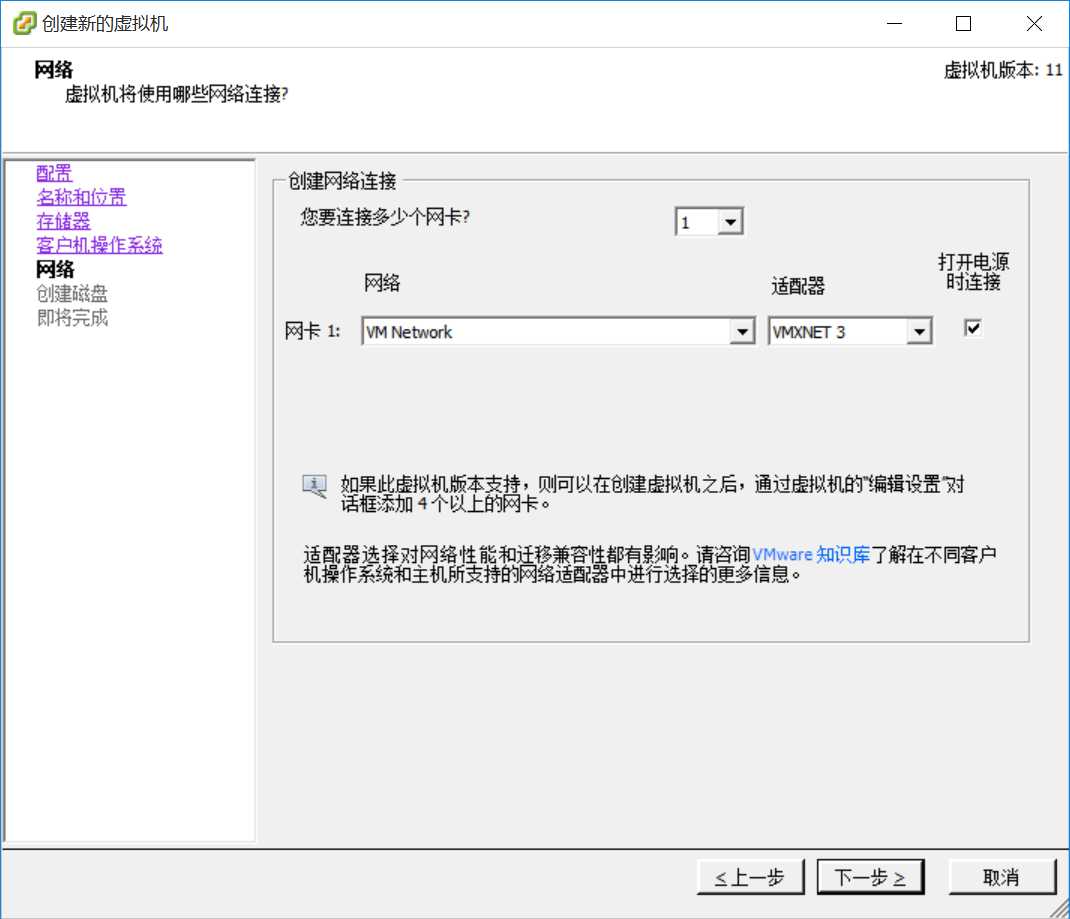The height and width of the screenshot is (919, 1070).
Task: Click the 上一步 back button
Action: (750, 877)
